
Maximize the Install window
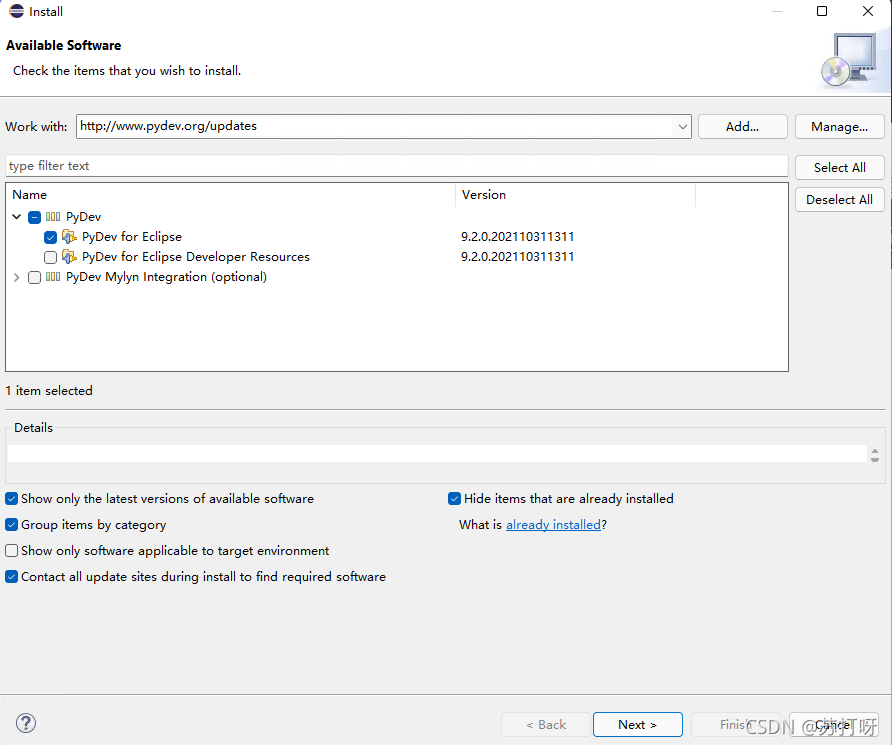(x=821, y=11)
